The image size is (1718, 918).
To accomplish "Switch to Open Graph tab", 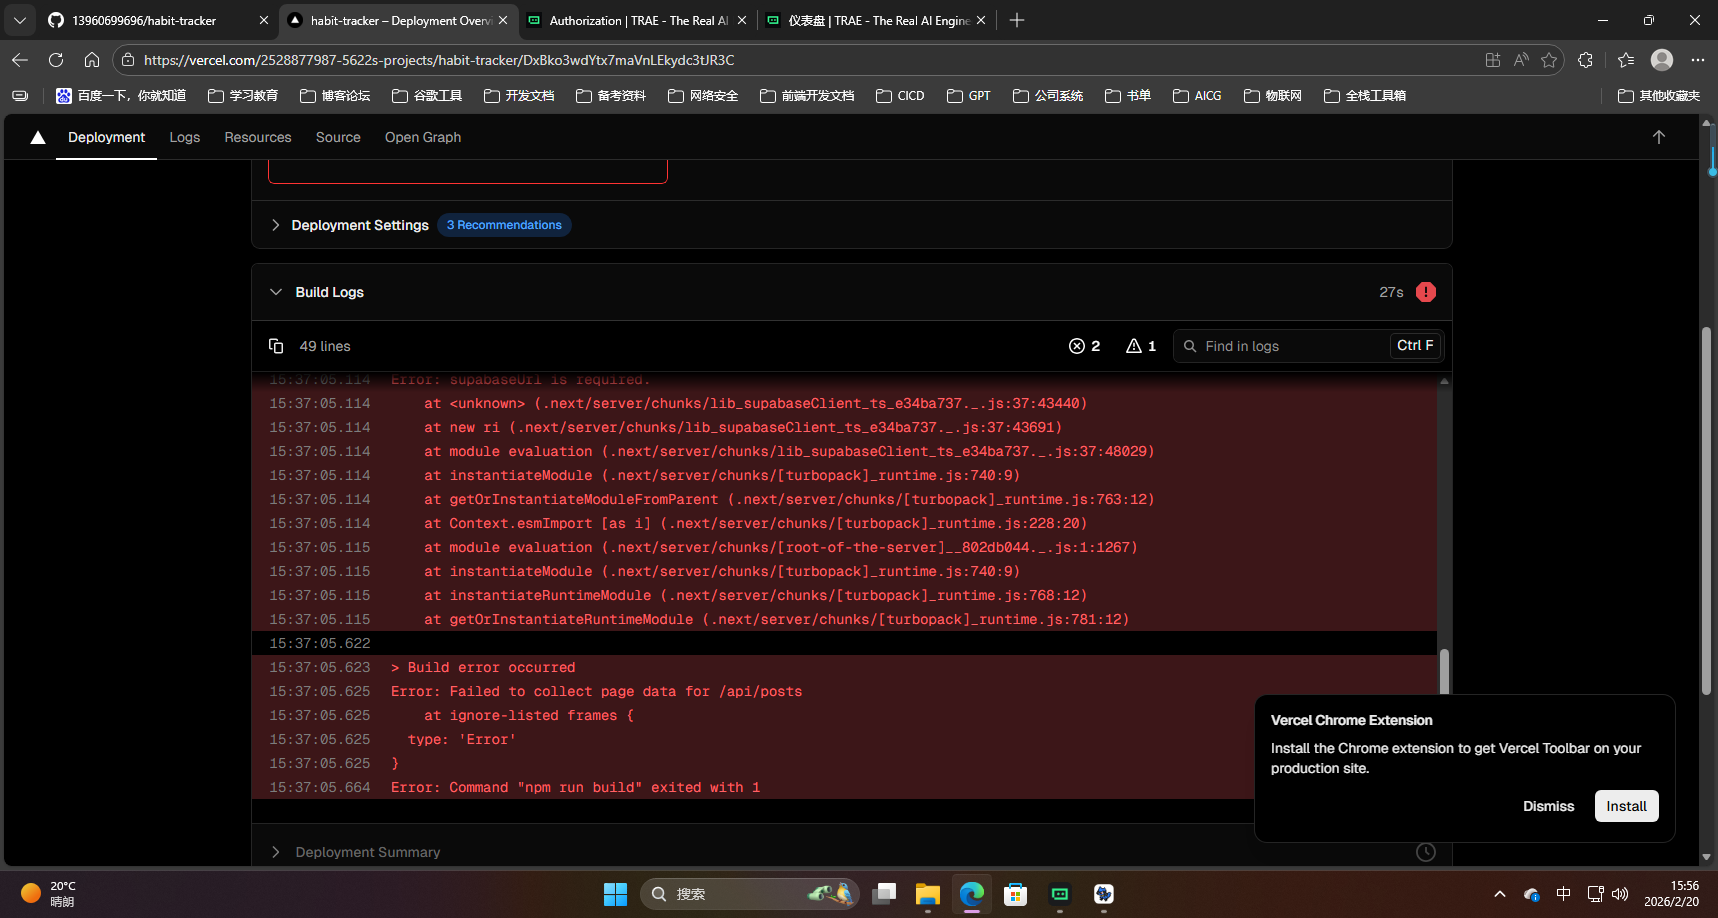I will point(423,137).
